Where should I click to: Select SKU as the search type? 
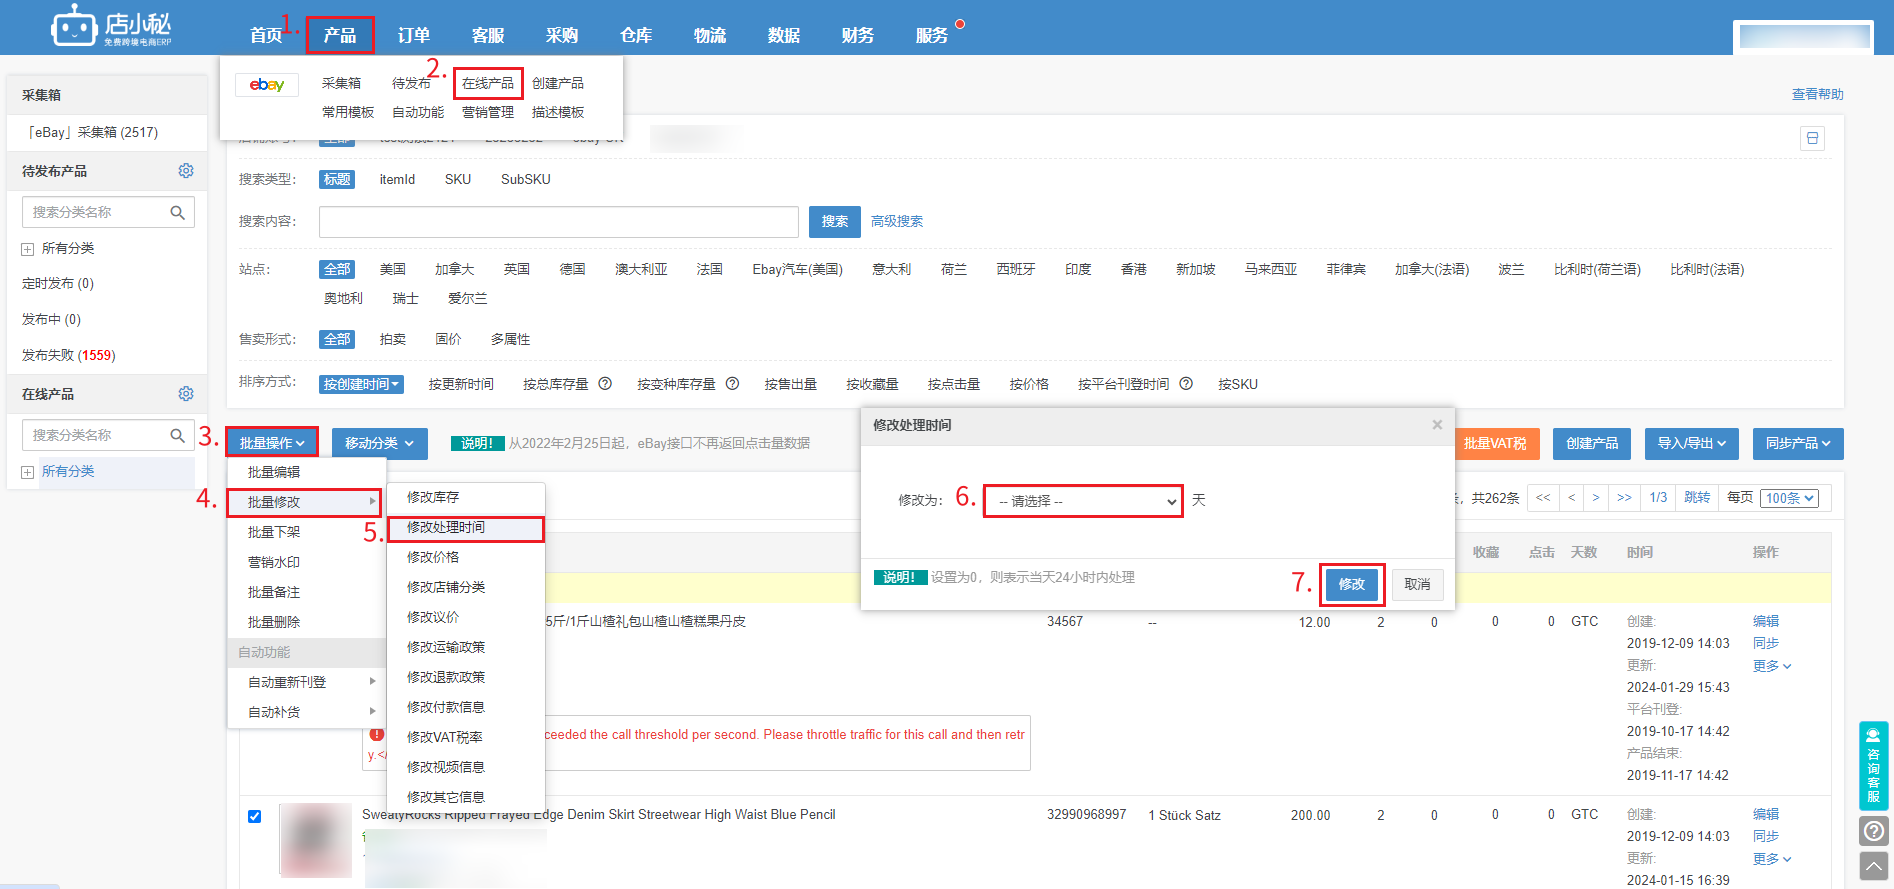pyautogui.click(x=458, y=180)
